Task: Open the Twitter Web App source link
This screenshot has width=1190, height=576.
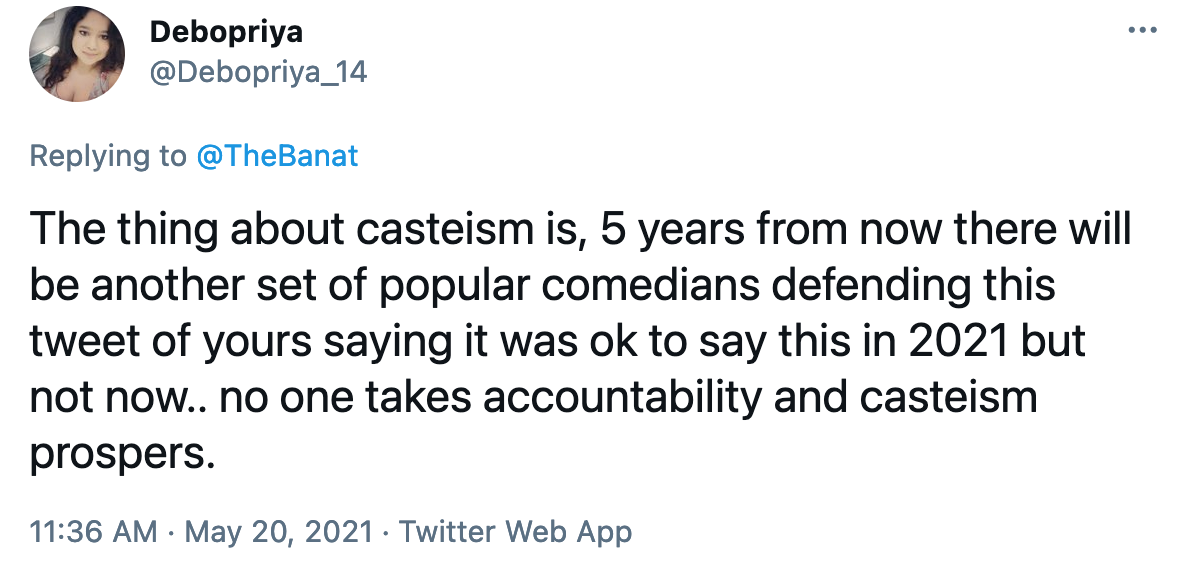Action: tap(515, 532)
